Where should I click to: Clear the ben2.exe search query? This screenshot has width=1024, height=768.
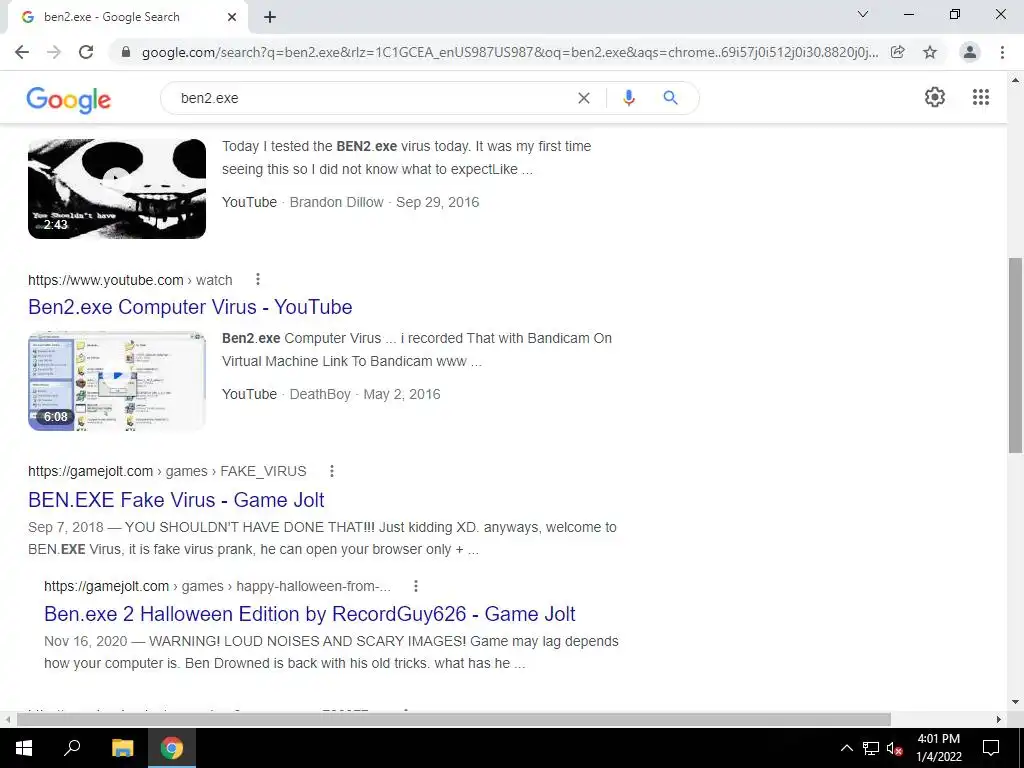584,98
